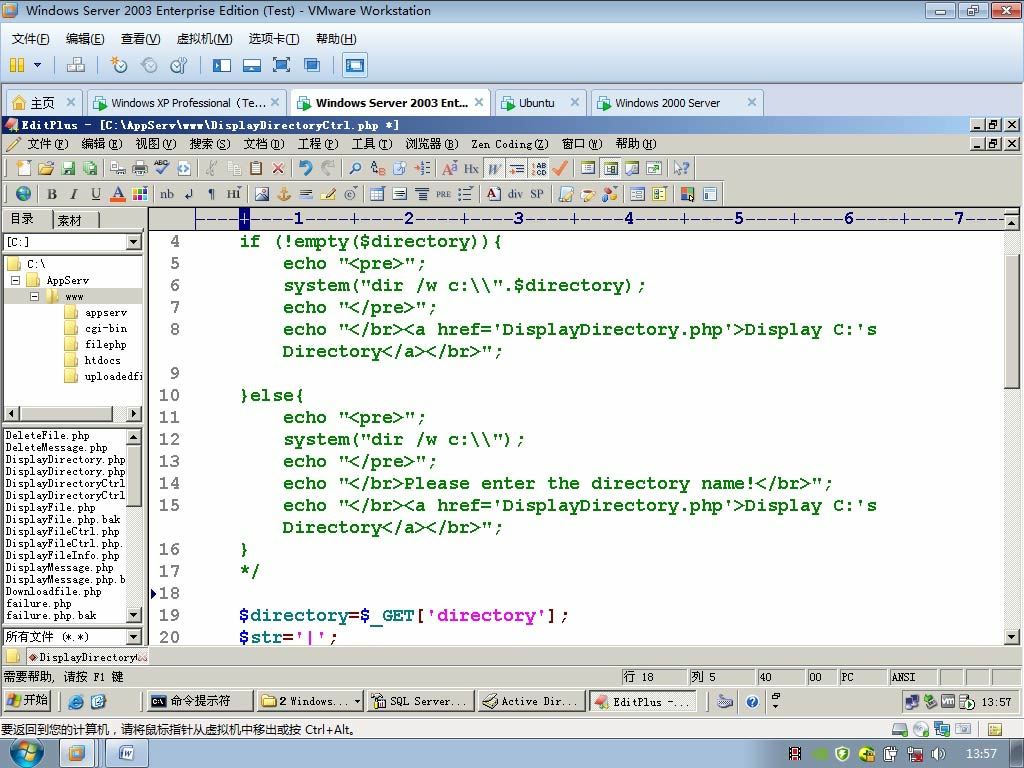Toggle VMware full screen mode icon

281,65
